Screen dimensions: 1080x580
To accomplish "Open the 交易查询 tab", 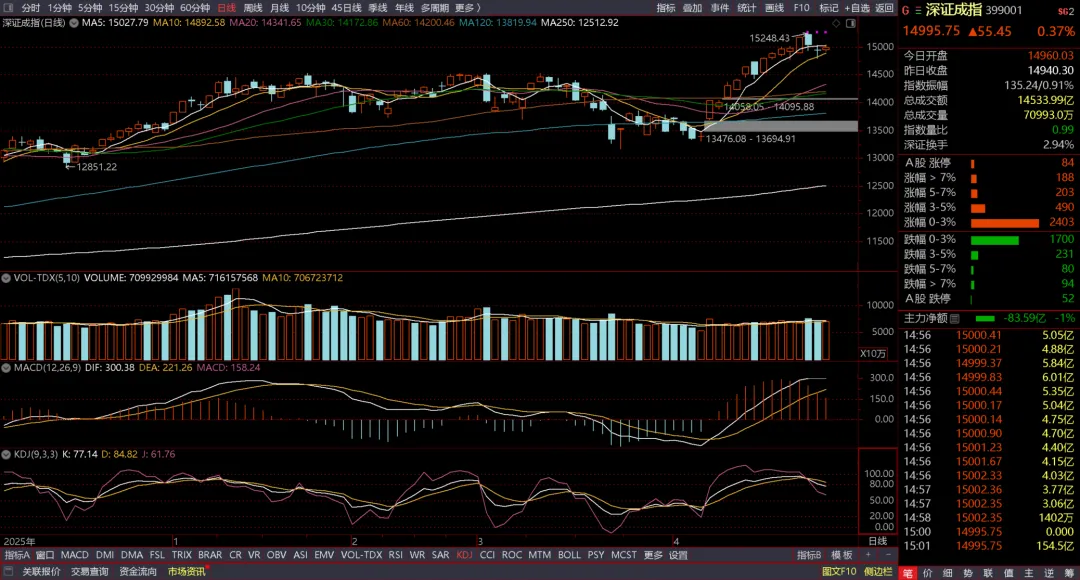I will 90,572.
